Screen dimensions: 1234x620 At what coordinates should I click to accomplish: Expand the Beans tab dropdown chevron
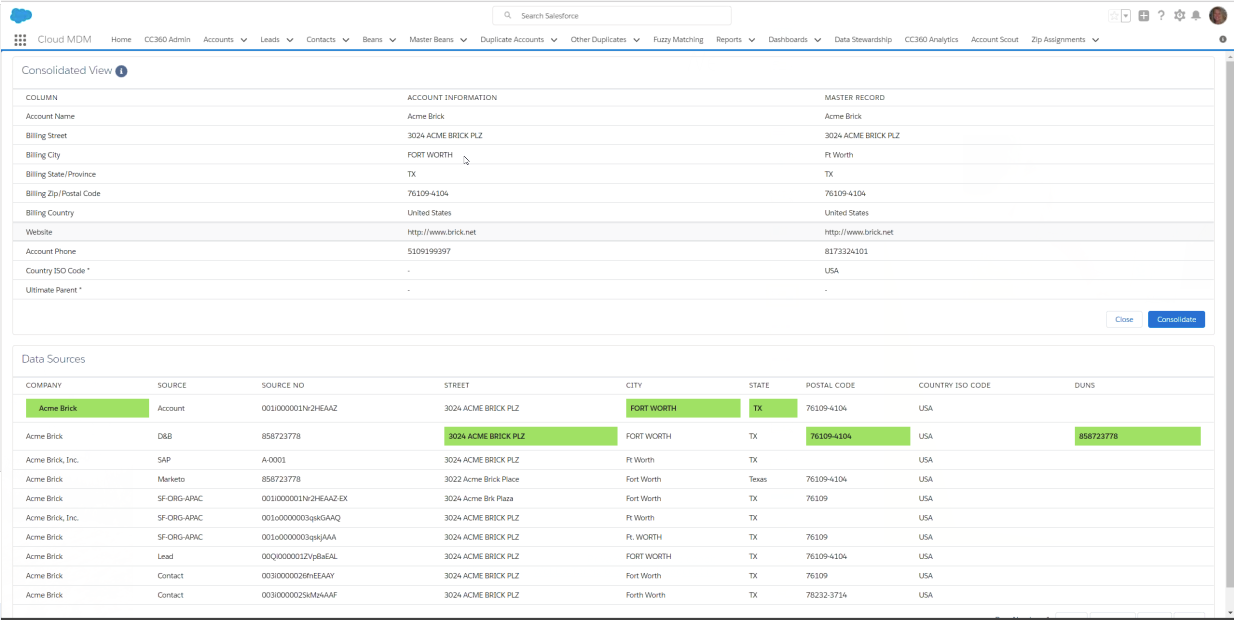(392, 40)
